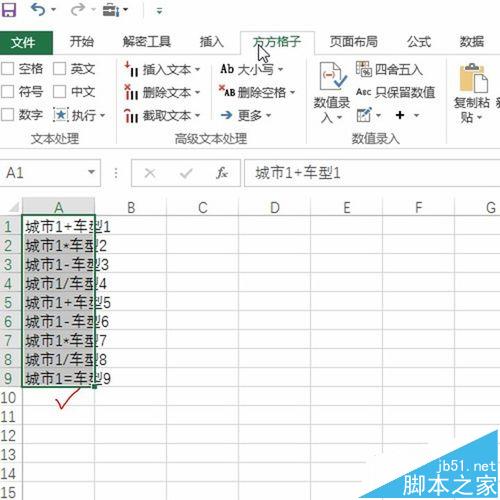Click the Ab 大小写 icon

pyautogui.click(x=227, y=69)
